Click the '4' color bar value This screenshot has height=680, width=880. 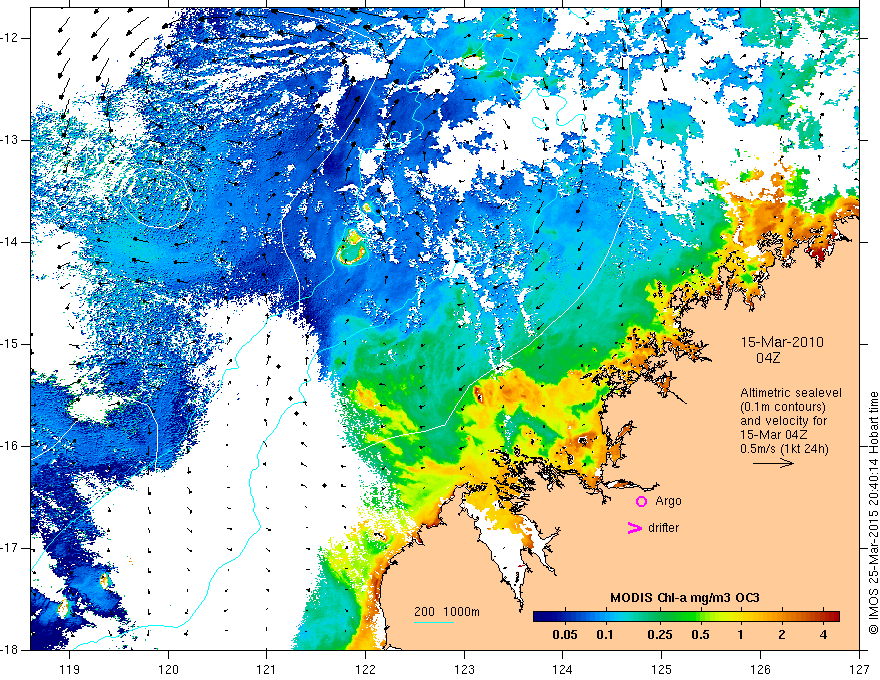823,635
